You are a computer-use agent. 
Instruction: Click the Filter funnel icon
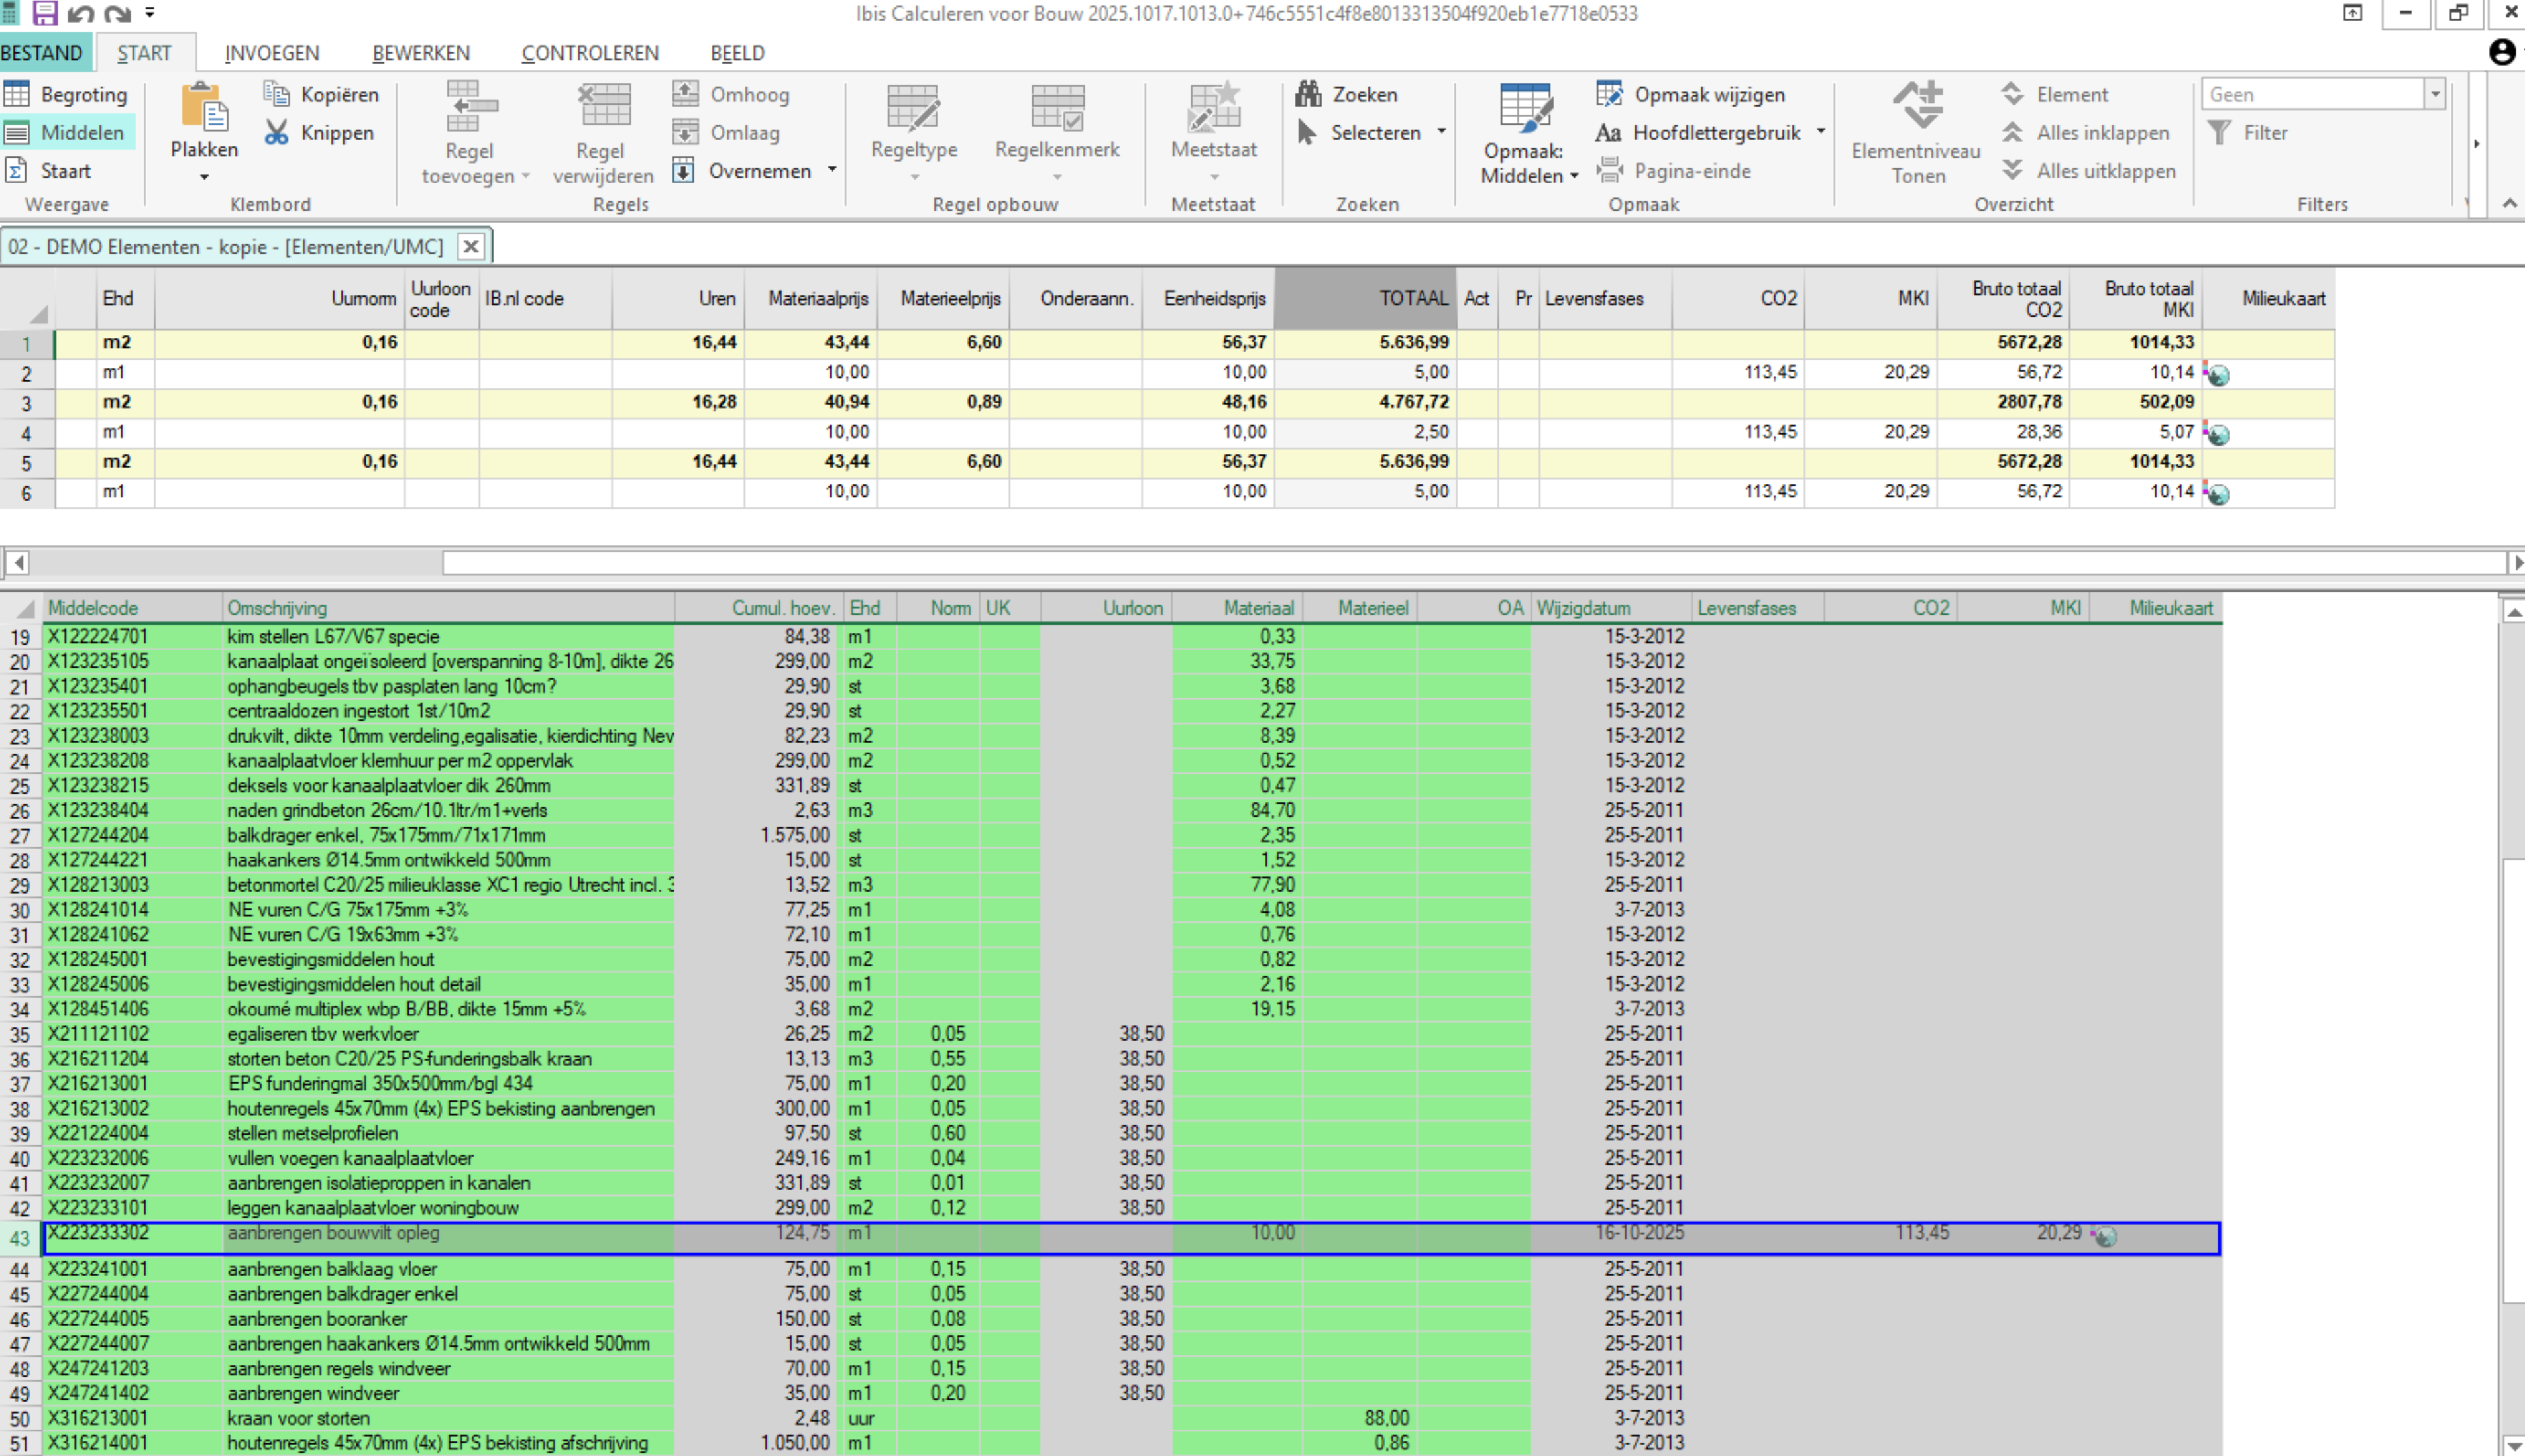[2219, 133]
